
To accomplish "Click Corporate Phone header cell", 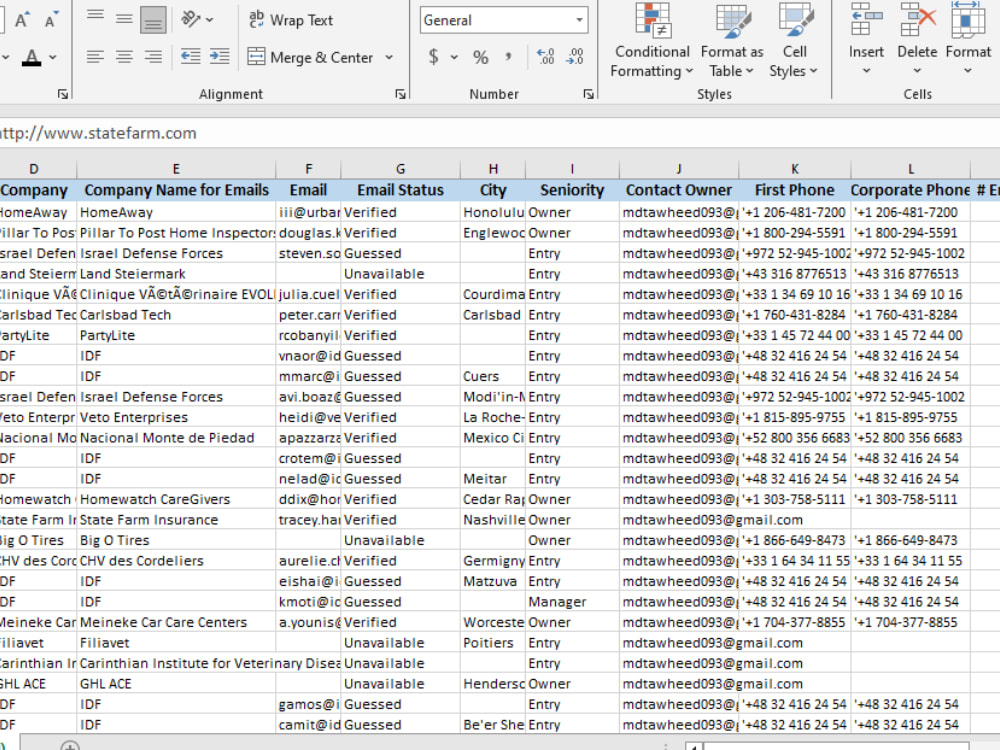I will point(910,190).
